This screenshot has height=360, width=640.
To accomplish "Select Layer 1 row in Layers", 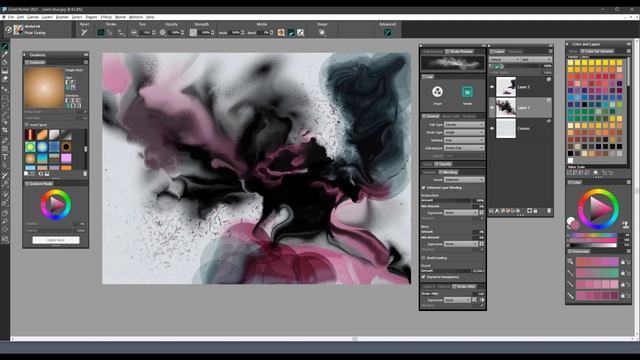I will [521, 107].
